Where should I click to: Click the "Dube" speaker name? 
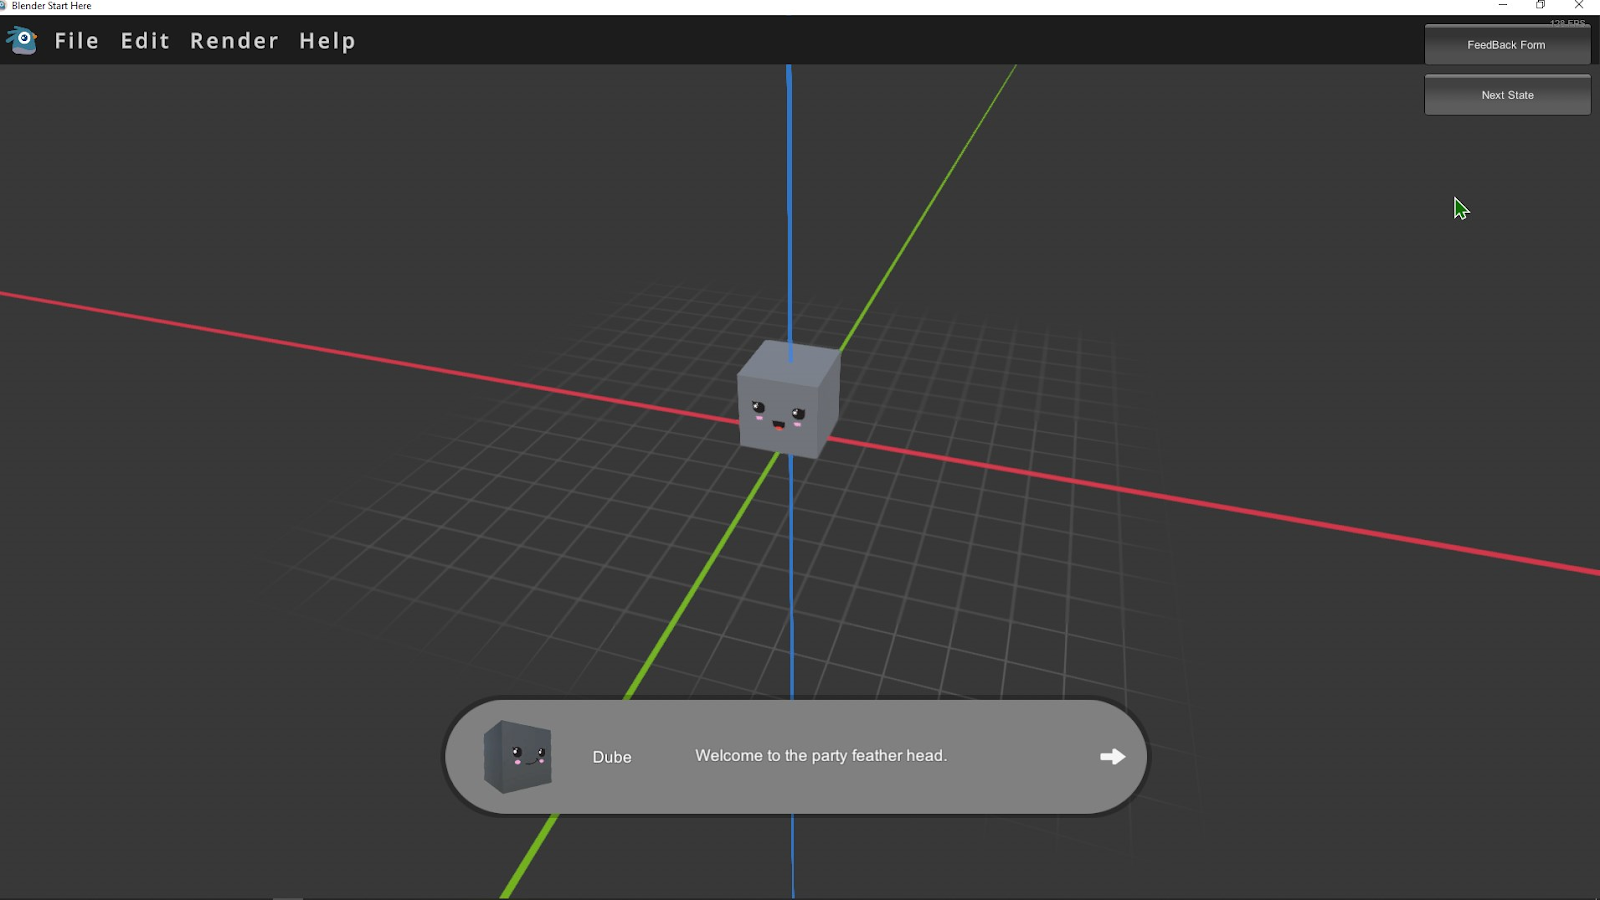click(x=612, y=757)
